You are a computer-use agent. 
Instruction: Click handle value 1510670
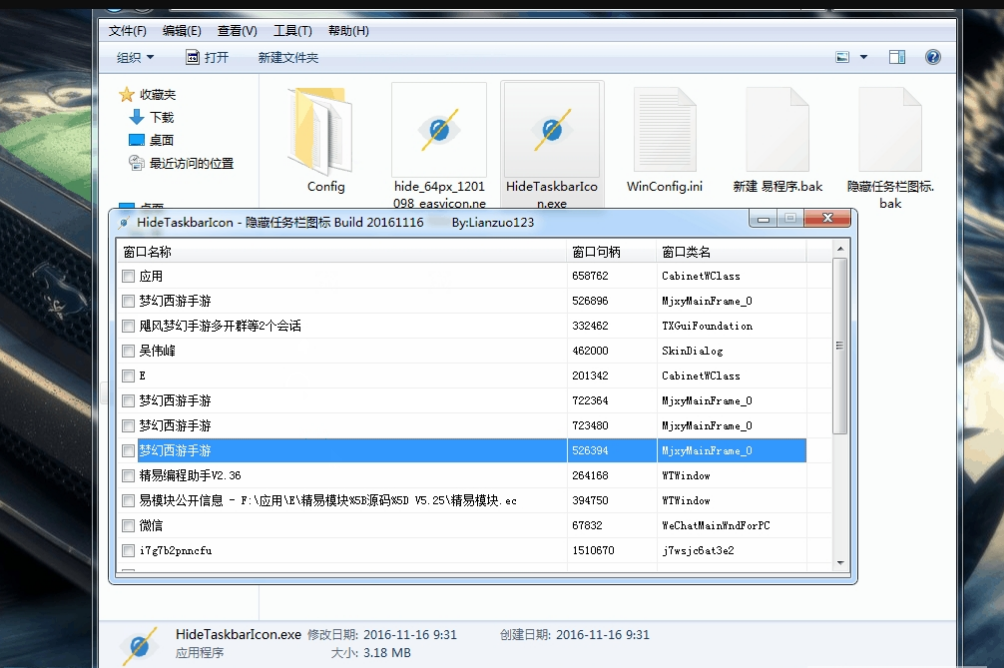(x=593, y=551)
